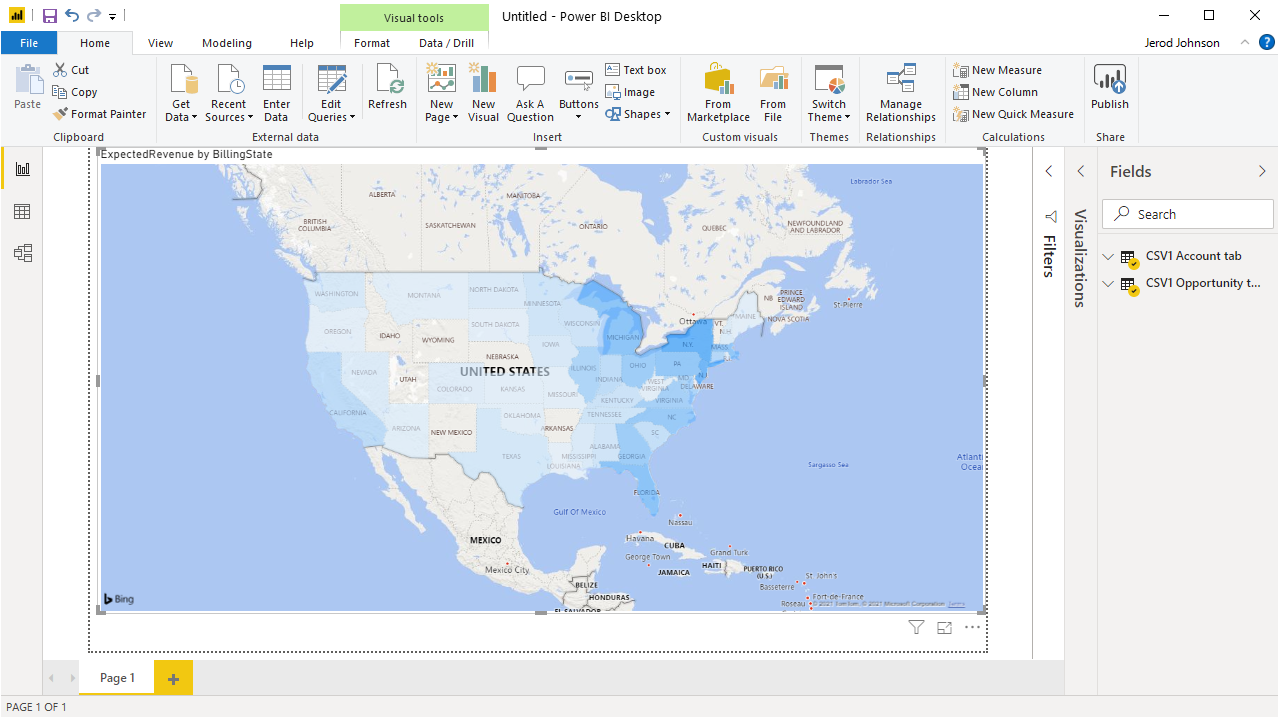Open the Shapes dropdown
This screenshot has height=718, width=1279.
click(x=637, y=114)
